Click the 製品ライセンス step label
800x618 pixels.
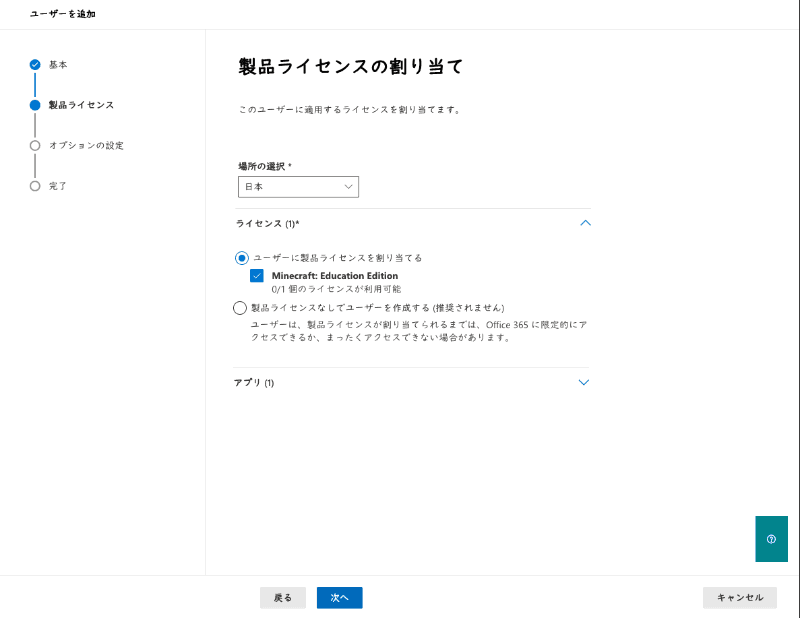81,105
